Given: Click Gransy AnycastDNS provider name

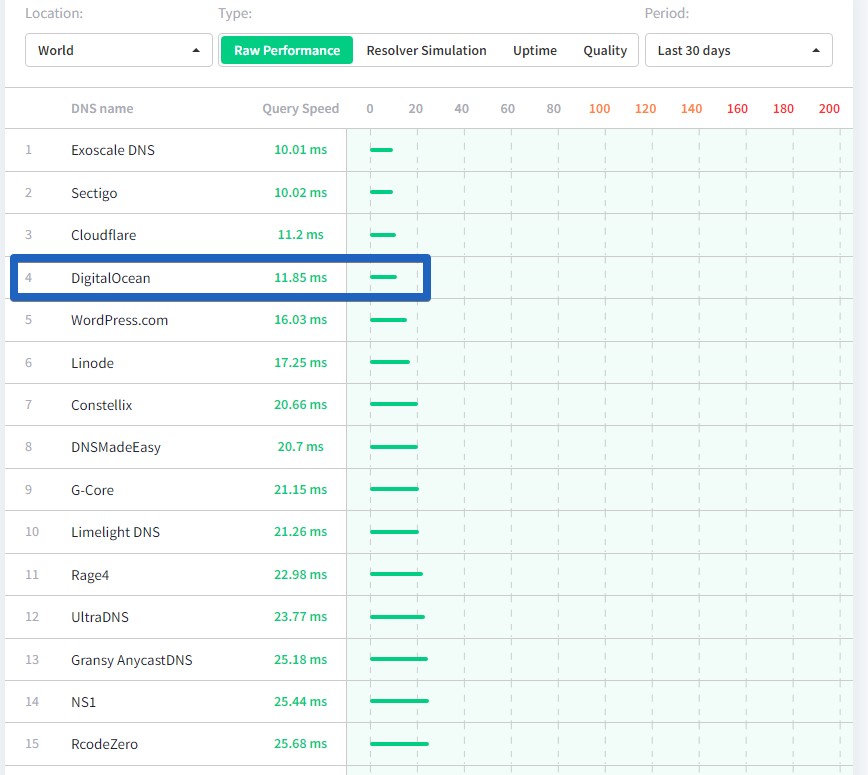Looking at the screenshot, I should point(132,660).
